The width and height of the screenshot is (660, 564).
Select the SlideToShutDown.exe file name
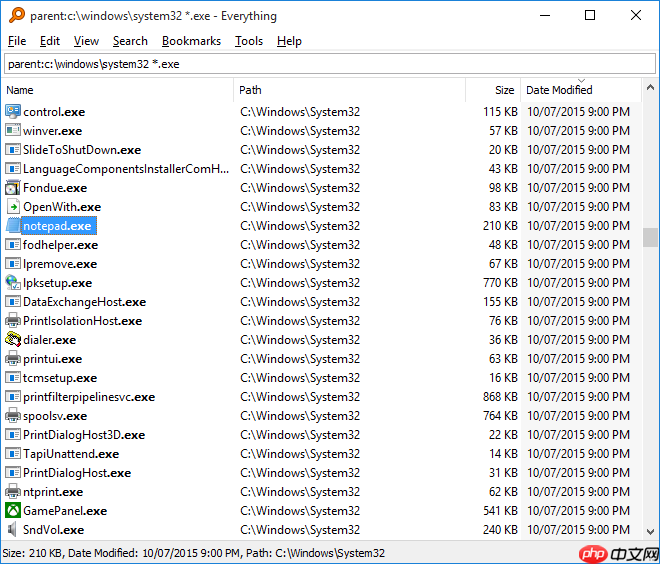[82, 150]
